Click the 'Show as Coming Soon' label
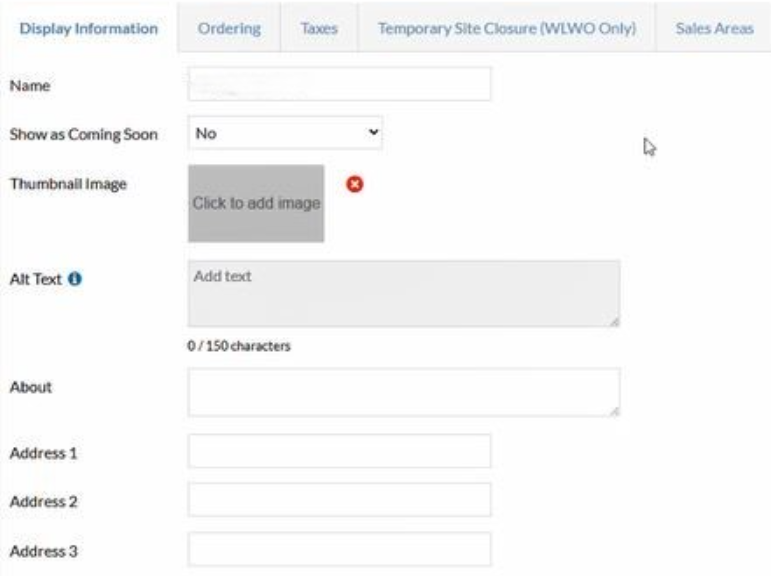This screenshot has height=576, width=771. pyautogui.click(x=83, y=134)
